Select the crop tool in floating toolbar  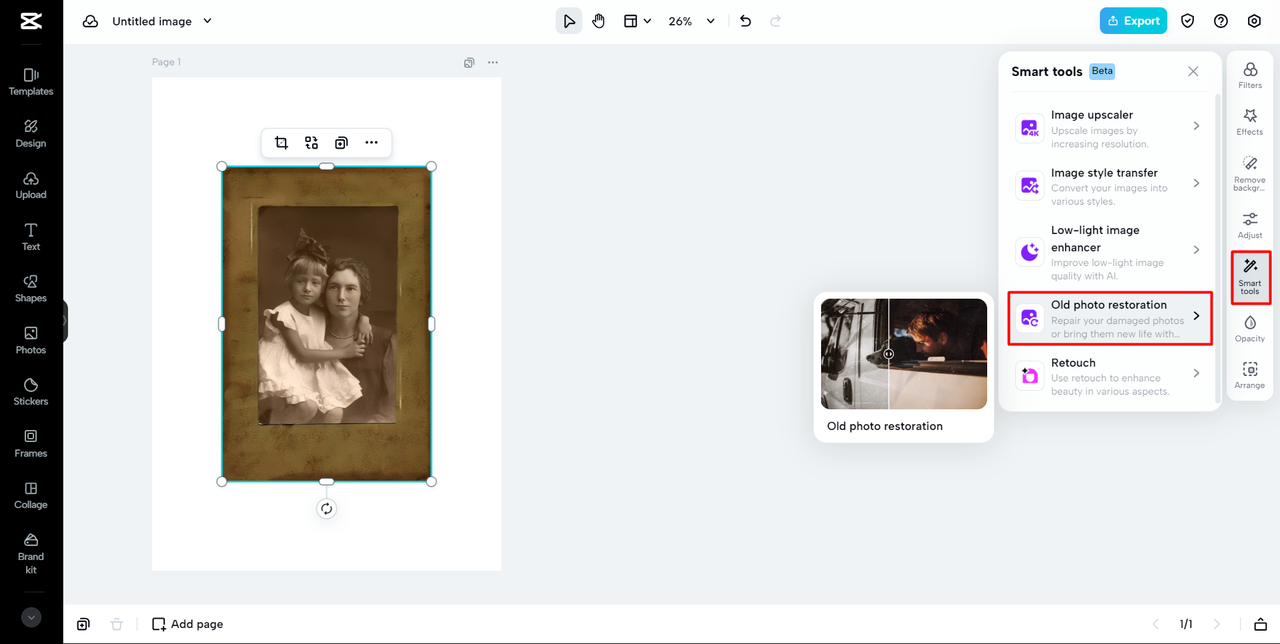(x=281, y=143)
